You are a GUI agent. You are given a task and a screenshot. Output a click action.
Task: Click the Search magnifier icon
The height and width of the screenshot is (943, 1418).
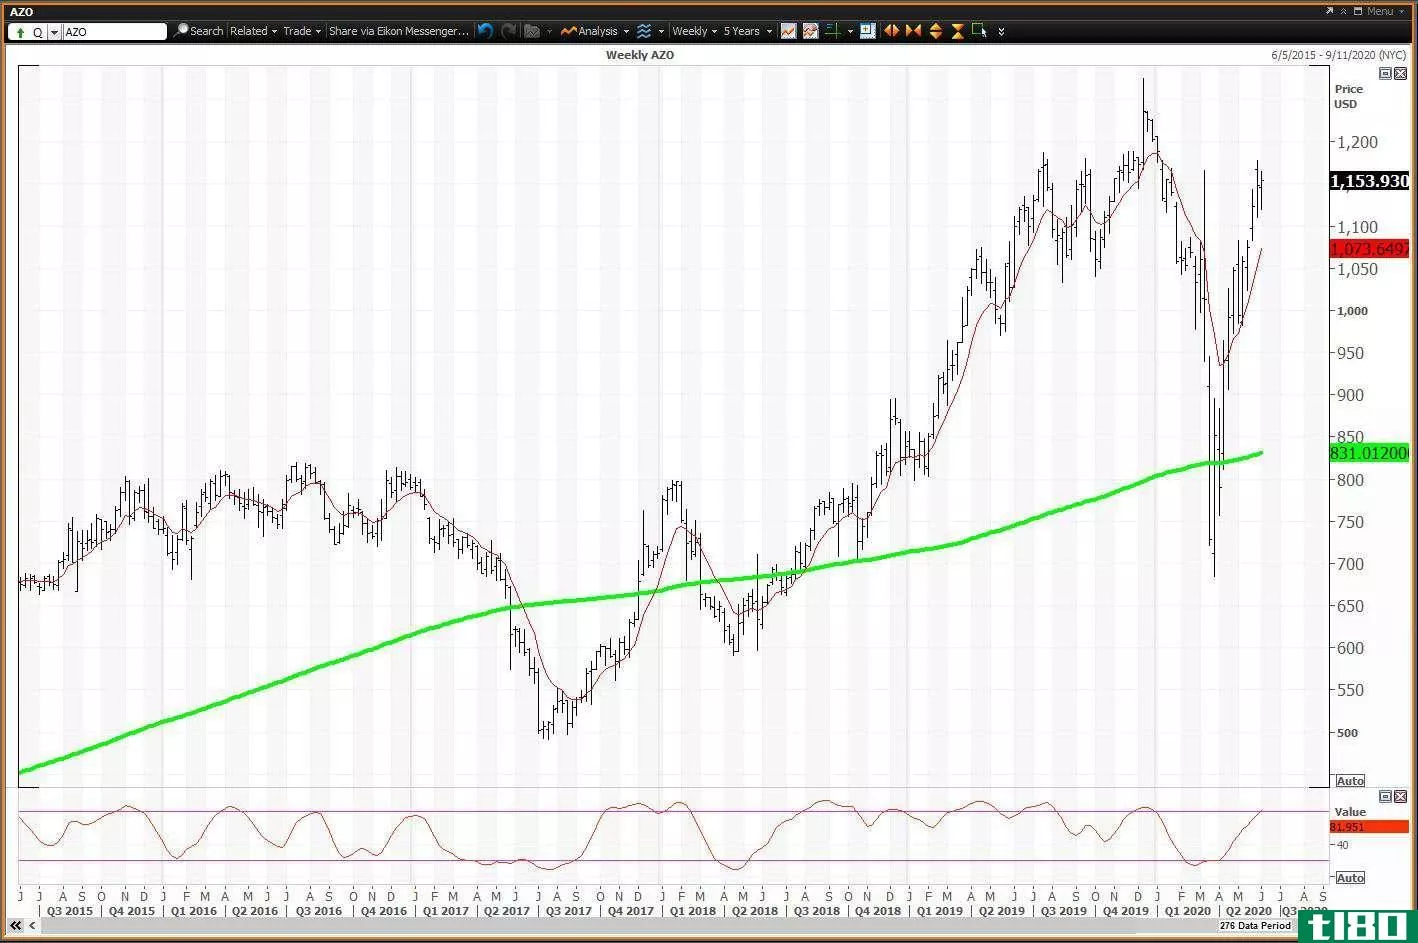(x=181, y=31)
